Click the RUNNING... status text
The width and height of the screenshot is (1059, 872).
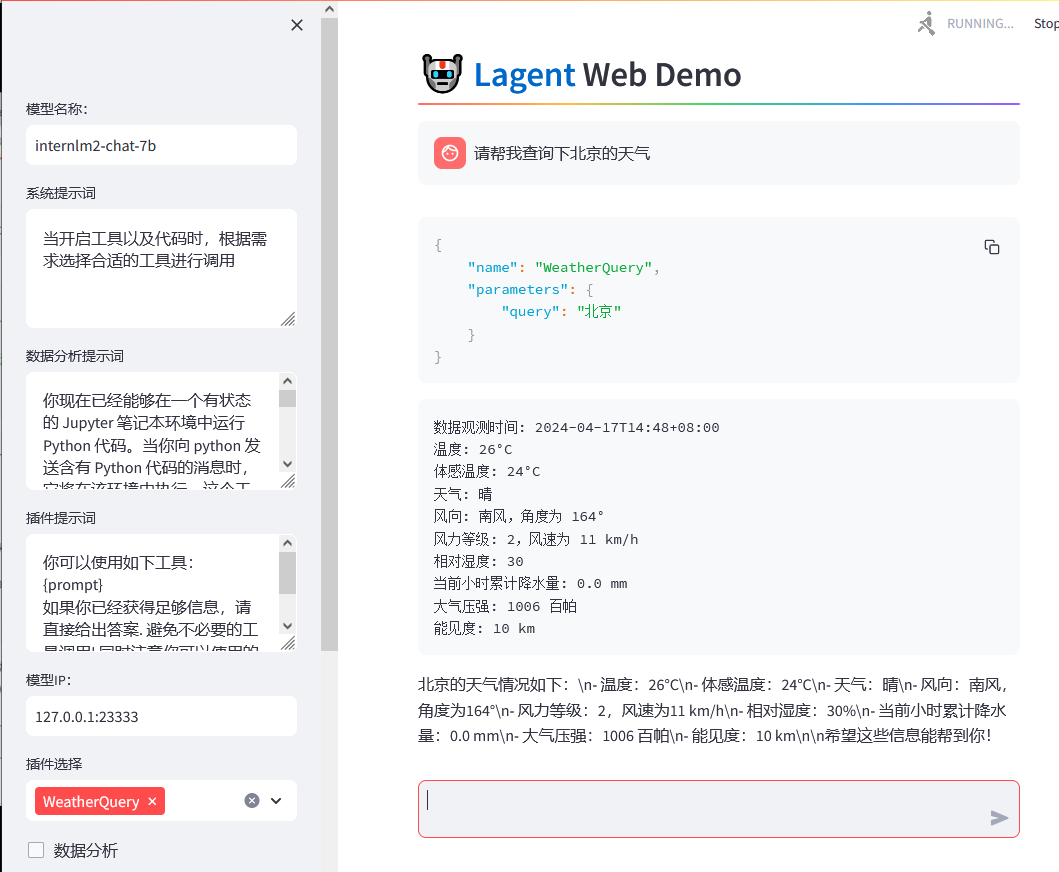[x=980, y=24]
